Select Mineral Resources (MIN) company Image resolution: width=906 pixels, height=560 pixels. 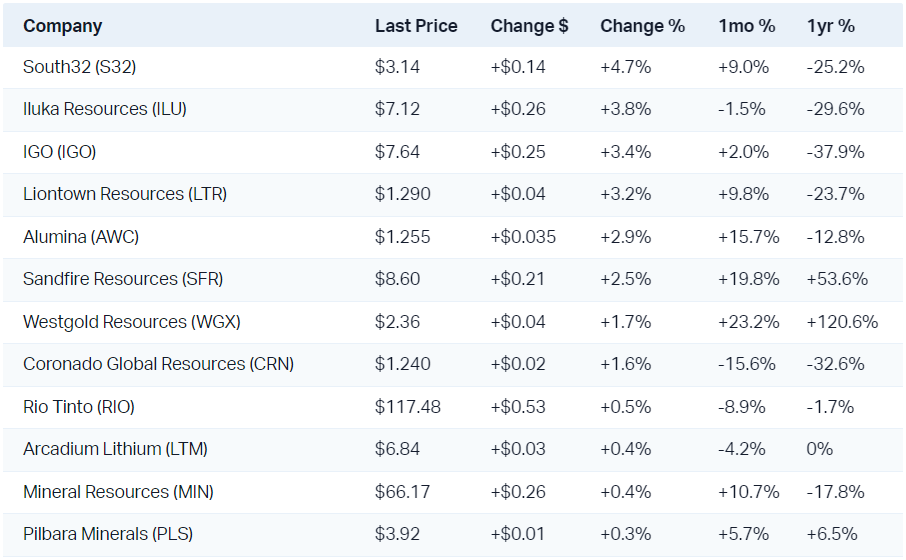tap(118, 492)
